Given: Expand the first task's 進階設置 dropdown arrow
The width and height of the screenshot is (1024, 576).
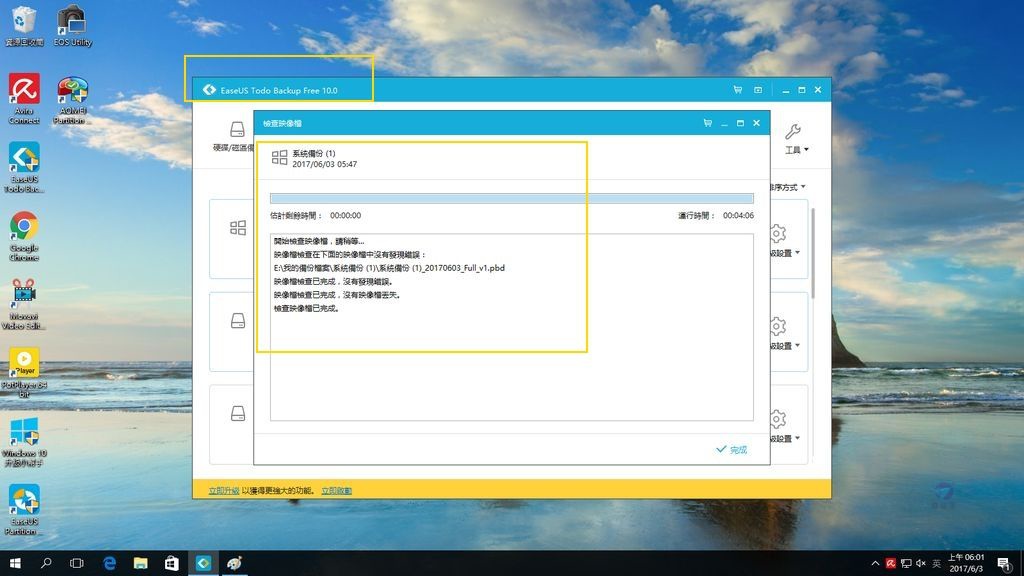Looking at the screenshot, I should pyautogui.click(x=797, y=253).
